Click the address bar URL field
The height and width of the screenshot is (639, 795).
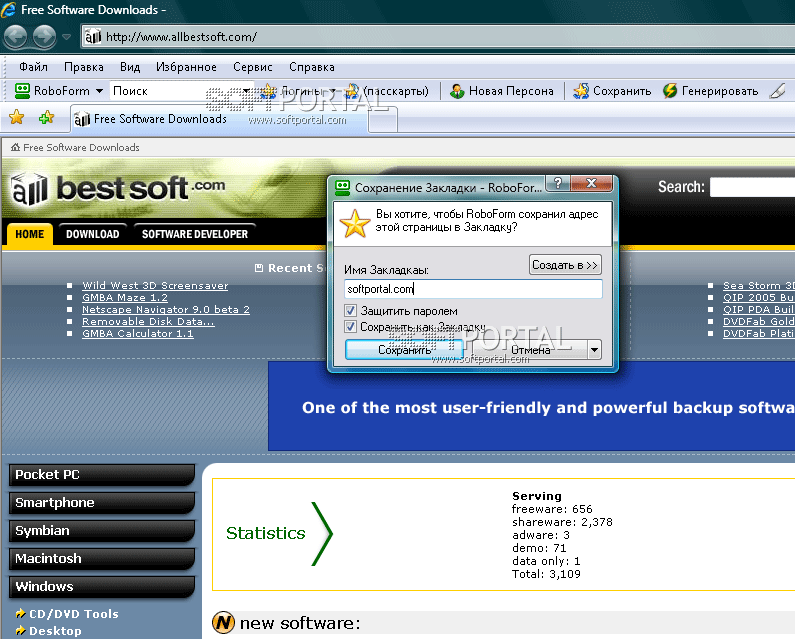click(x=438, y=37)
